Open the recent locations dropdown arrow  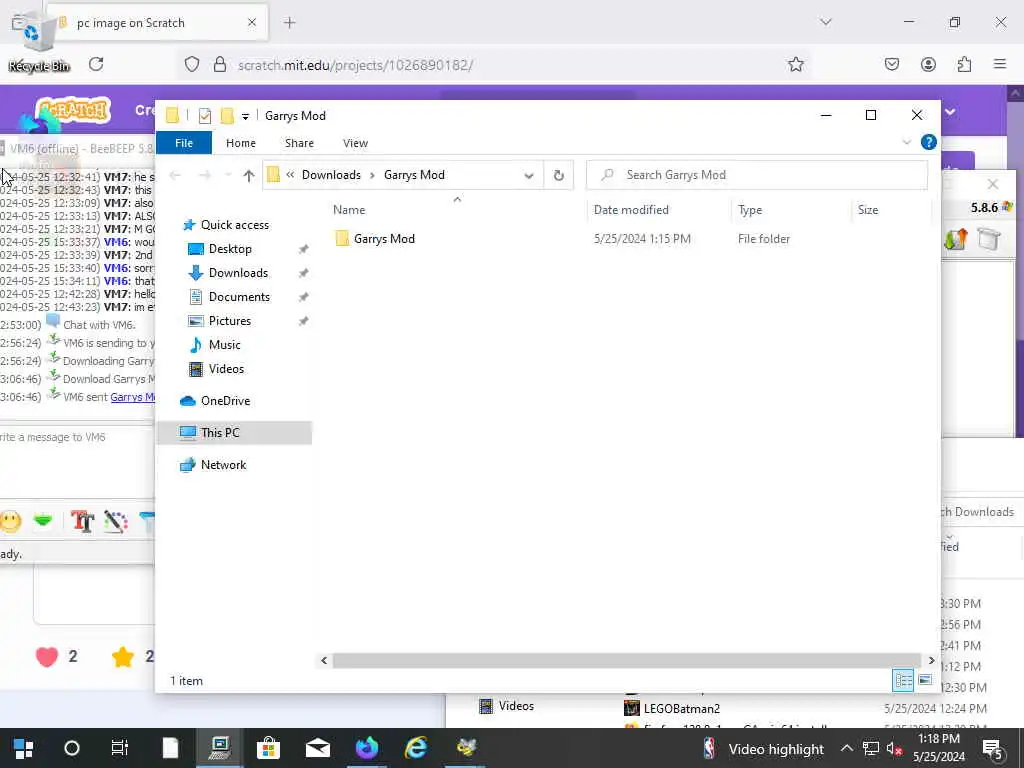(228, 175)
